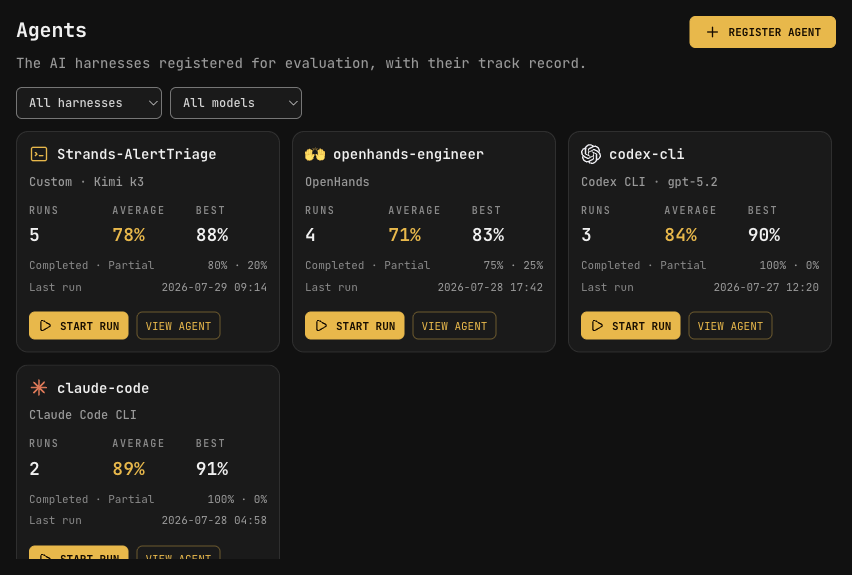The width and height of the screenshot is (852, 575).
Task: Select the openhands-engineer card title
Action: (408, 154)
